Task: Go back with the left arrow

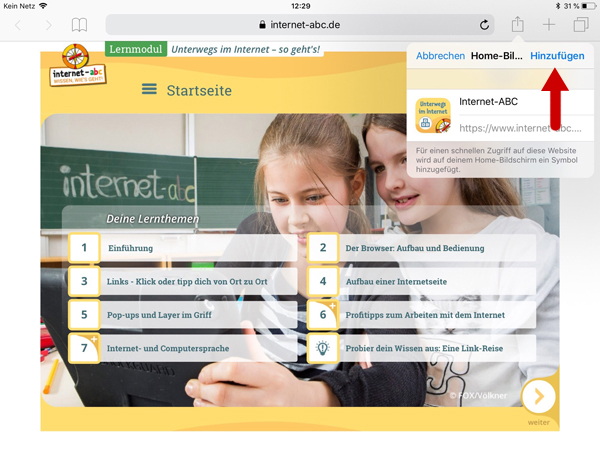Action: click(x=18, y=24)
